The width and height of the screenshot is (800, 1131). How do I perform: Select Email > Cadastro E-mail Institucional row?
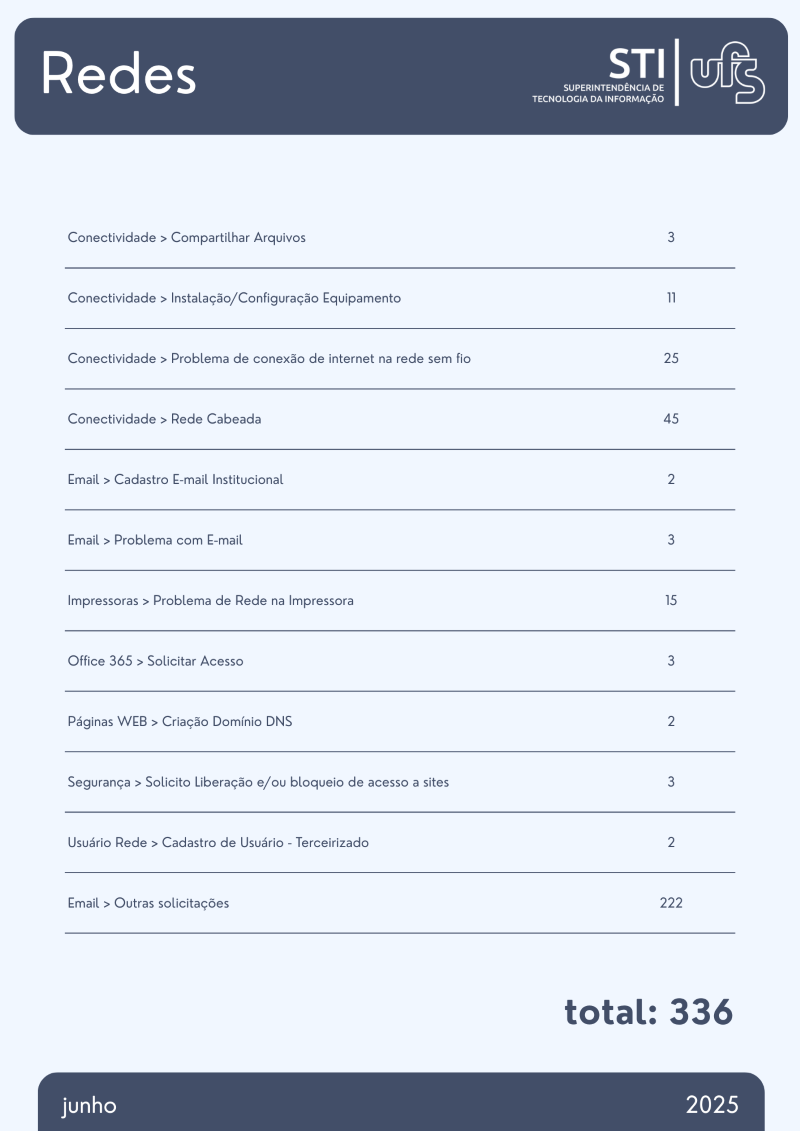(175, 480)
